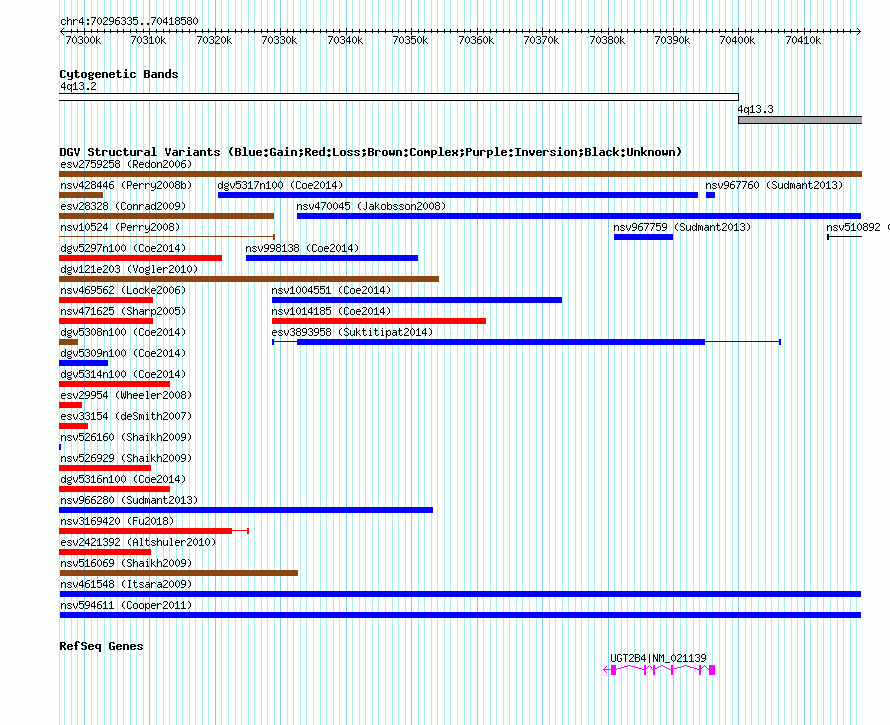This screenshot has width=890, height=725.
Task: Click nsv471625 (Sharp2005) label
Action: point(123,311)
